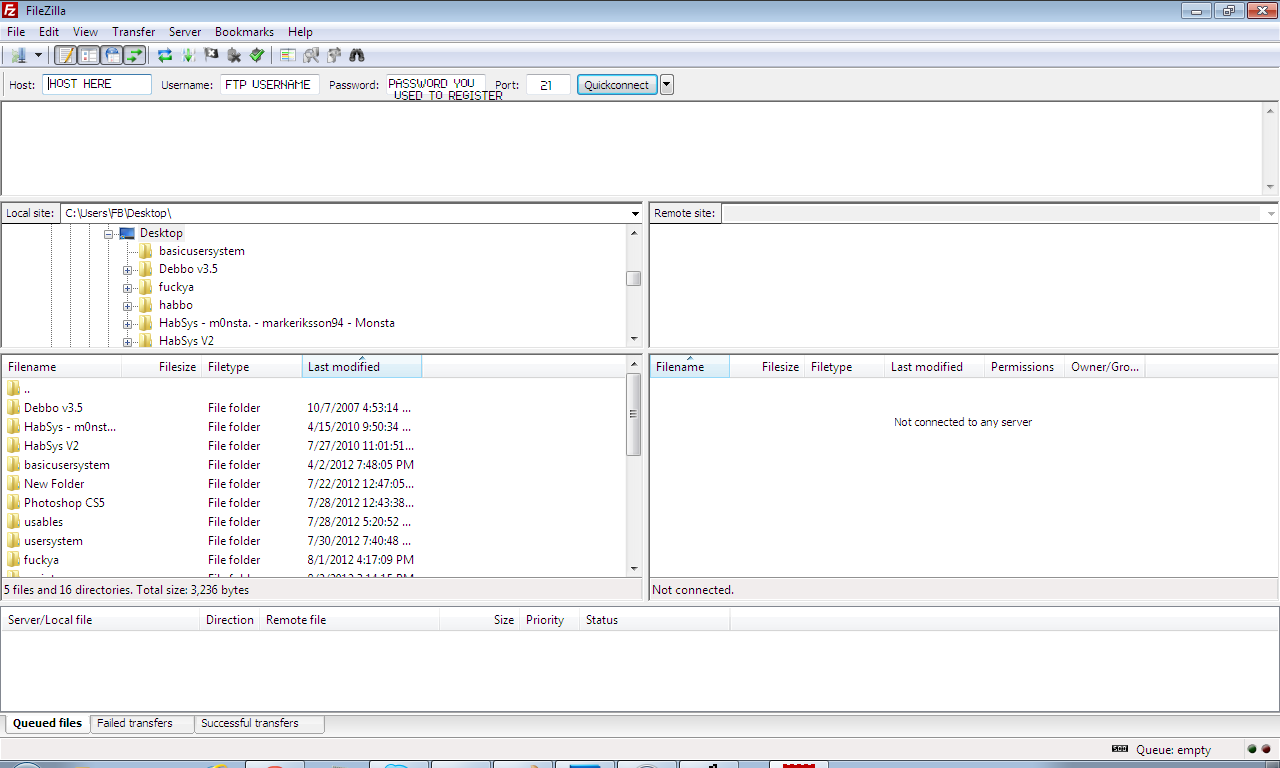Select HabSys V2 folder in file list
Image resolution: width=1280 pixels, height=768 pixels.
pyautogui.click(x=51, y=446)
